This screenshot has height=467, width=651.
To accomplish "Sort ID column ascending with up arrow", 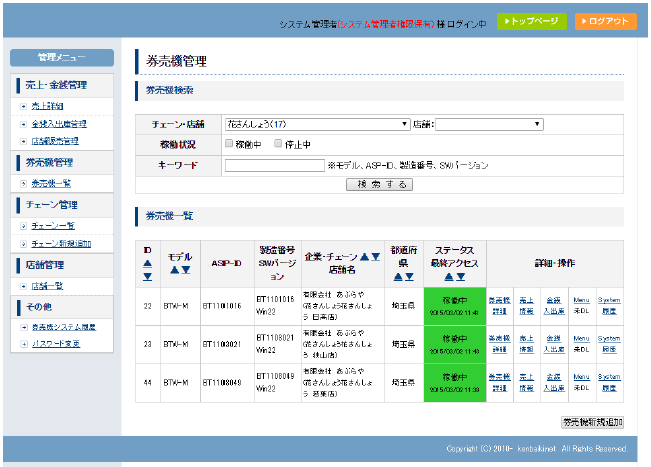I will tap(147, 263).
